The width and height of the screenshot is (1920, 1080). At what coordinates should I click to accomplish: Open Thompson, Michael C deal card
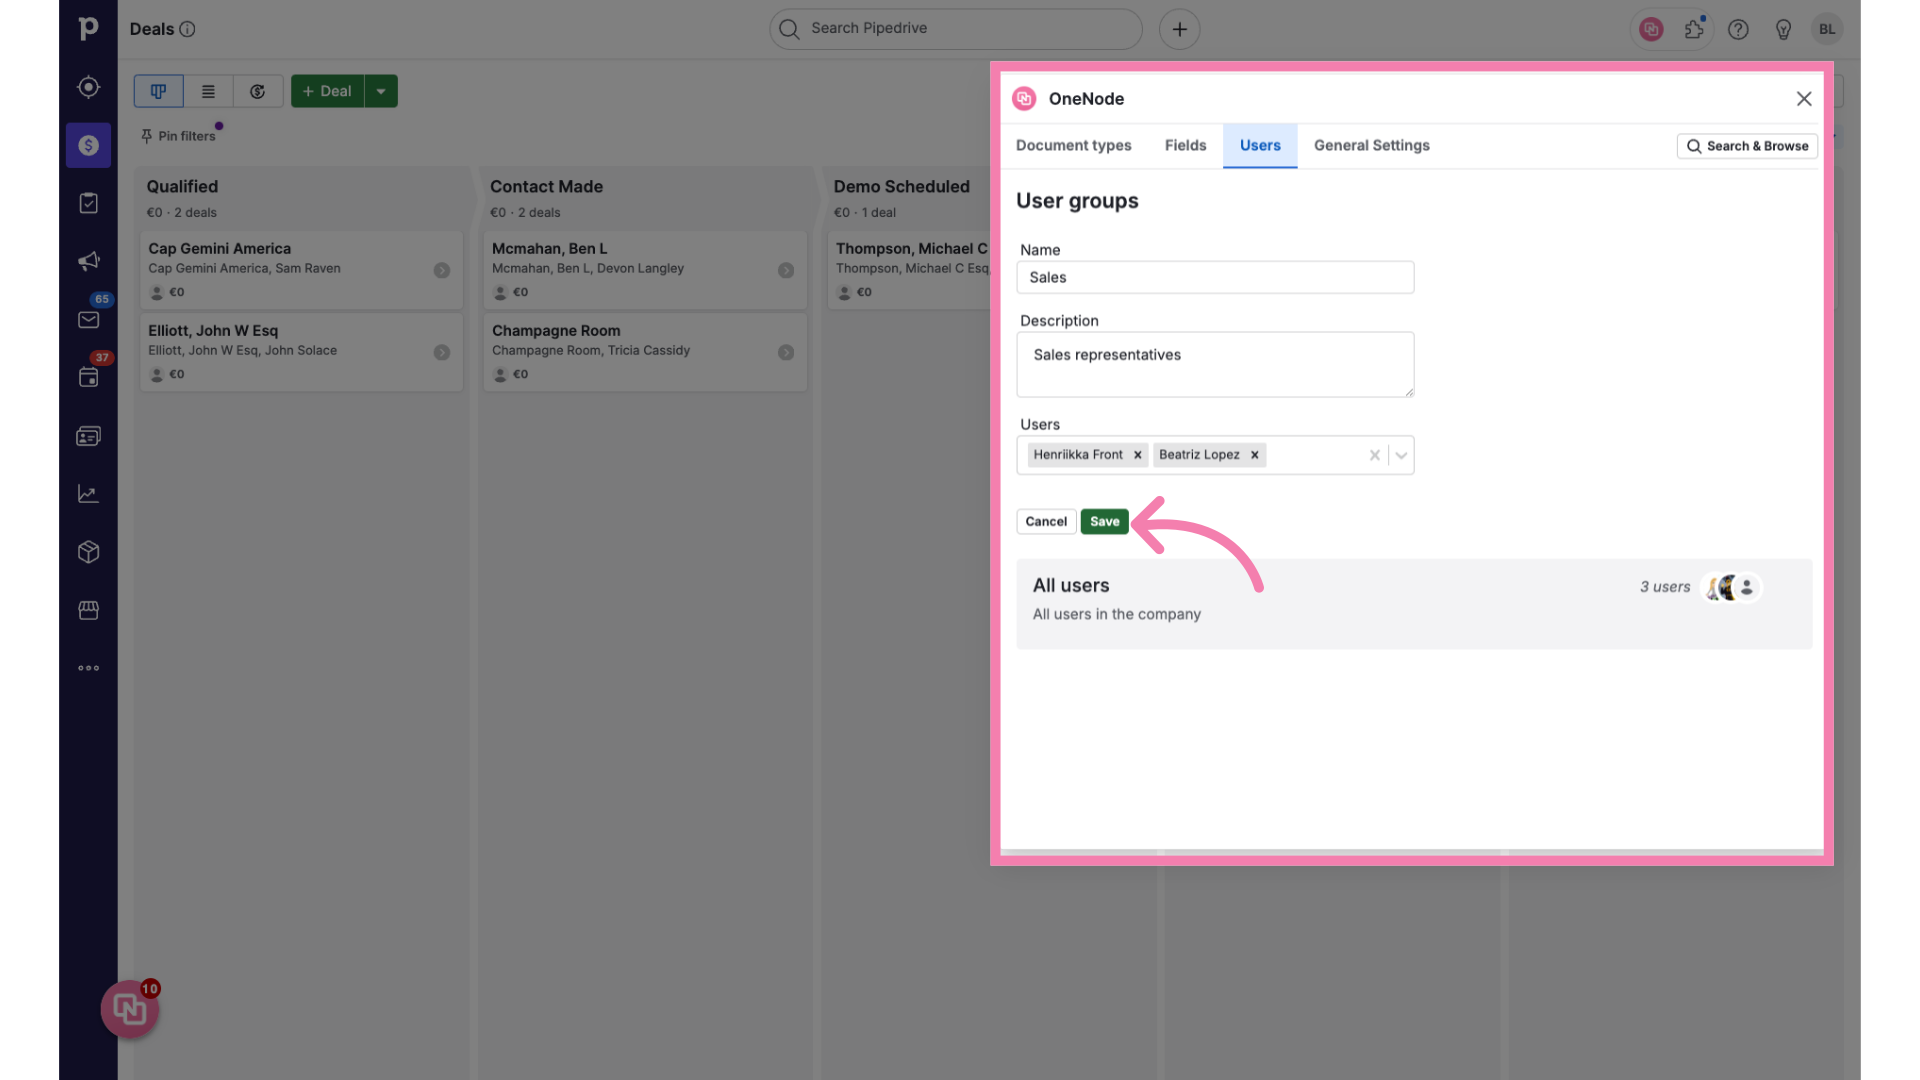pyautogui.click(x=909, y=269)
